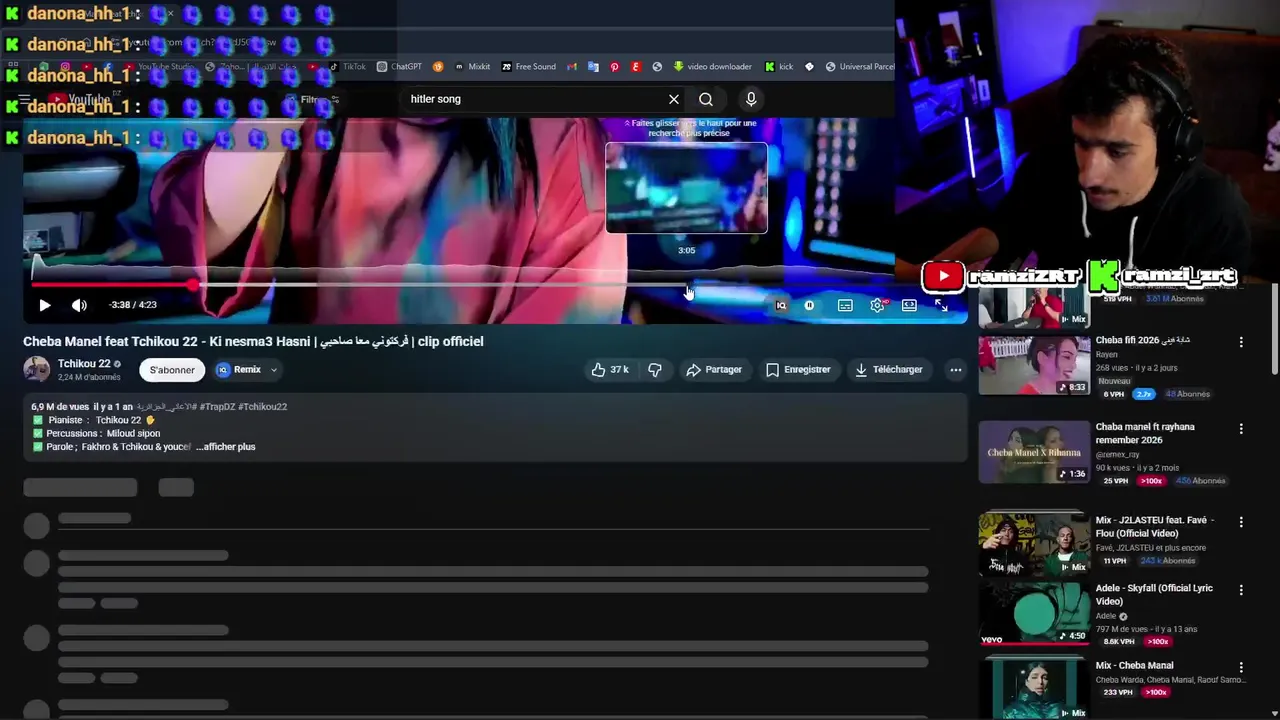Viewport: 1280px width, 720px height.
Task: Open the options menu for Mix - J2LASTEU
Action: point(1241,522)
